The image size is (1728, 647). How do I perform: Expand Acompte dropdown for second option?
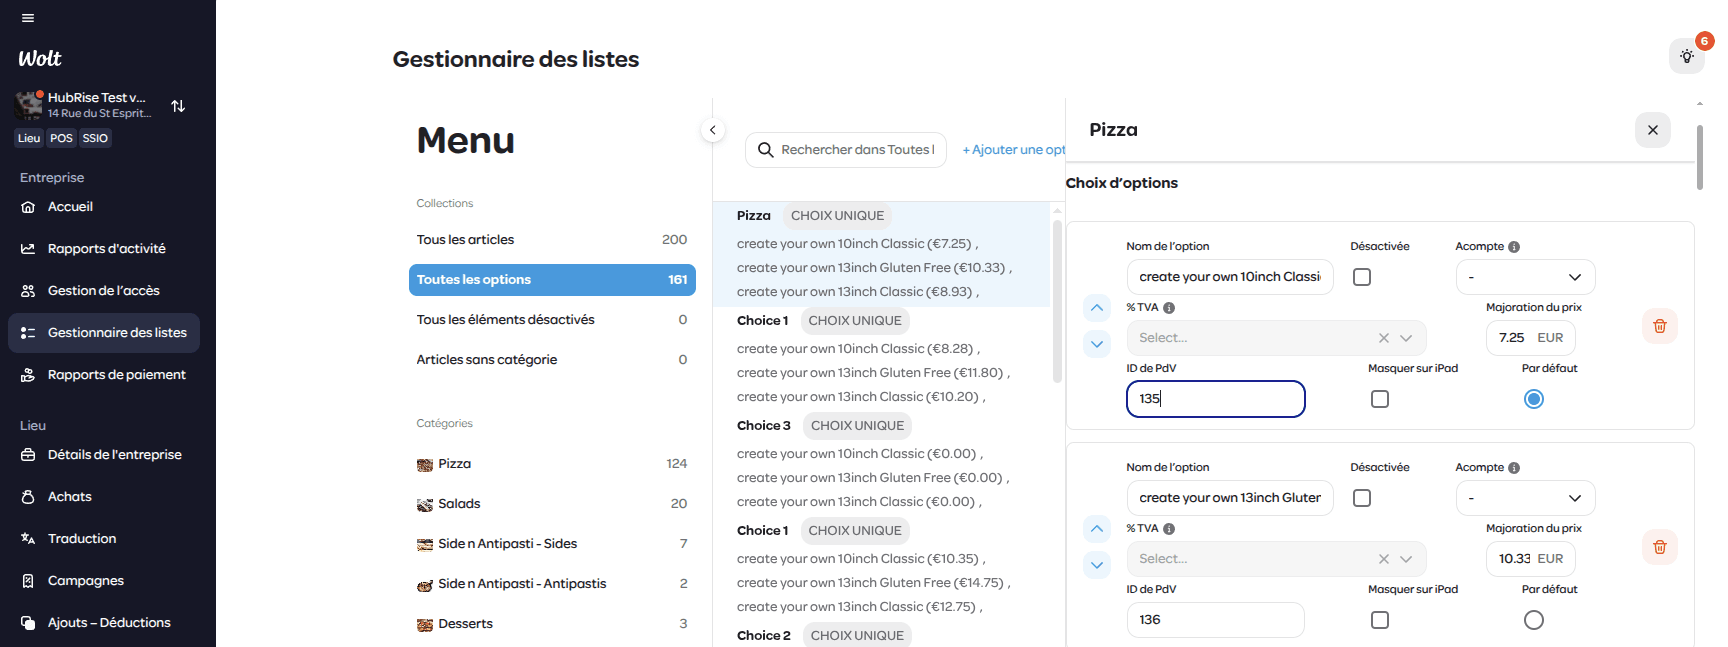[1525, 498]
